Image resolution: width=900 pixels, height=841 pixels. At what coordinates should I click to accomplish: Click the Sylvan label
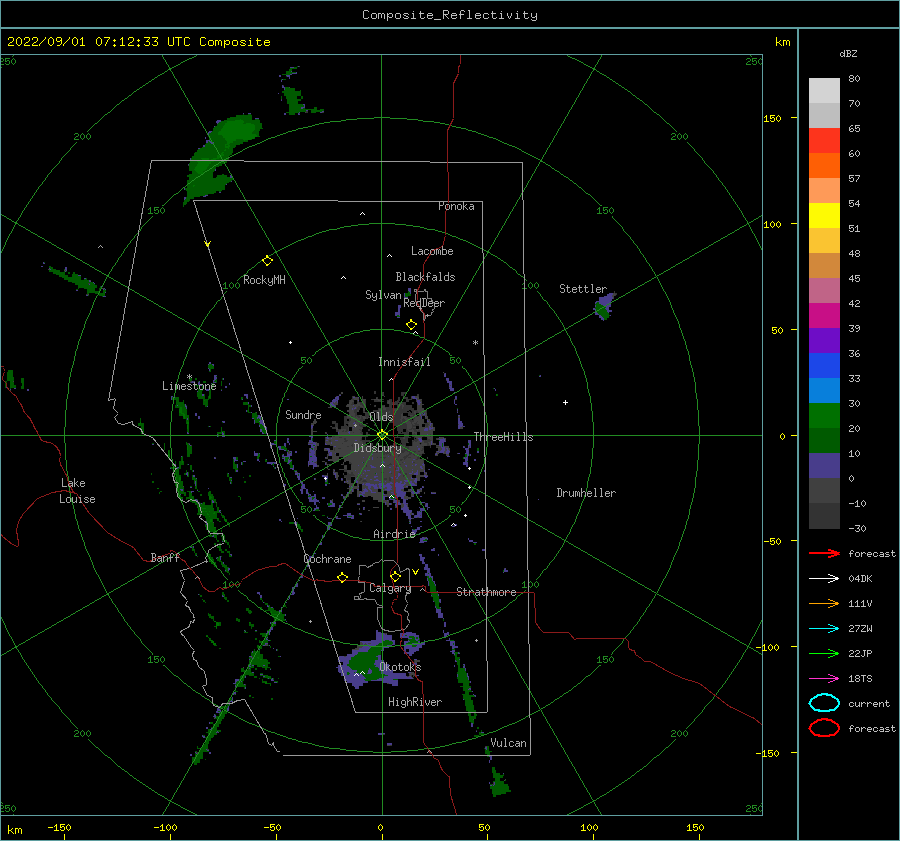click(383, 295)
